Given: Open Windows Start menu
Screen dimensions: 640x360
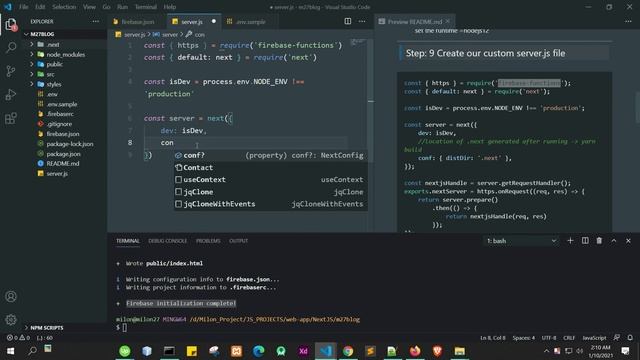Looking at the screenshot, I should [x=11, y=351].
